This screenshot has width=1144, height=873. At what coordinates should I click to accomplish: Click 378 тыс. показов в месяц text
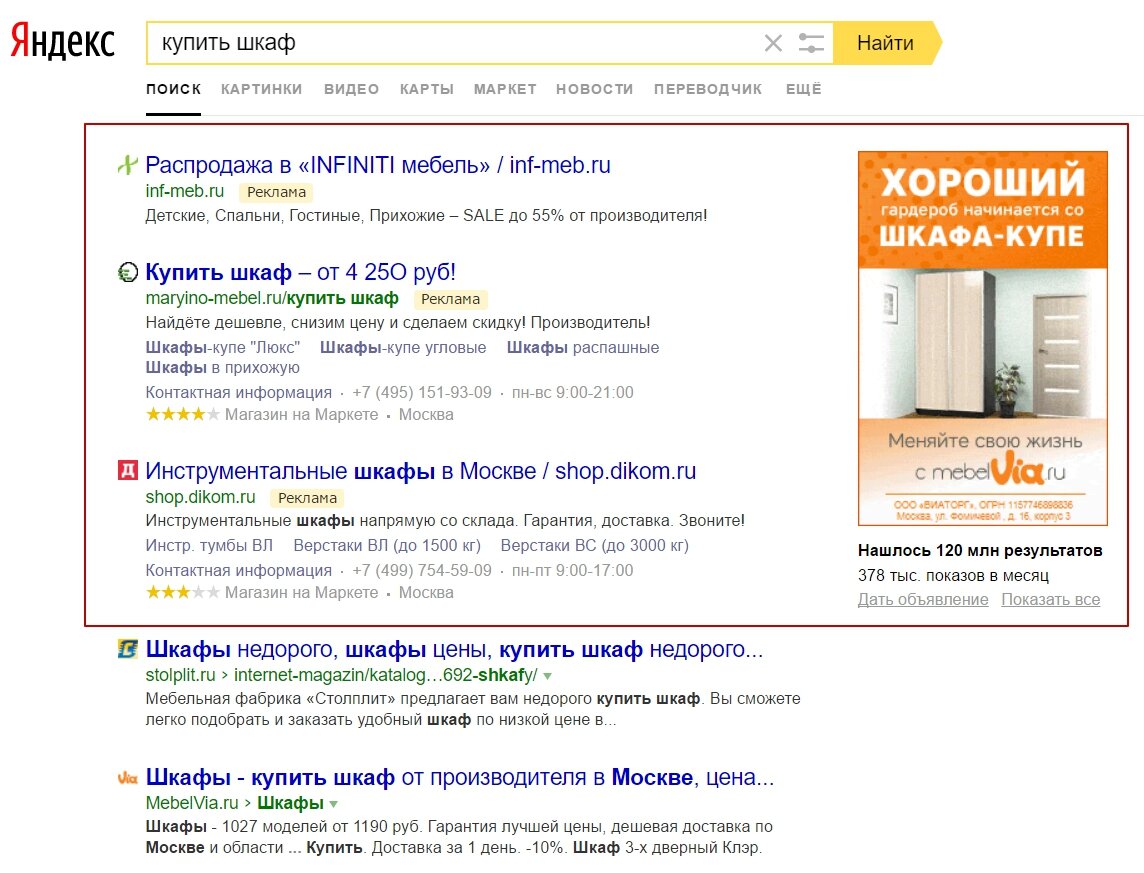coord(953,575)
